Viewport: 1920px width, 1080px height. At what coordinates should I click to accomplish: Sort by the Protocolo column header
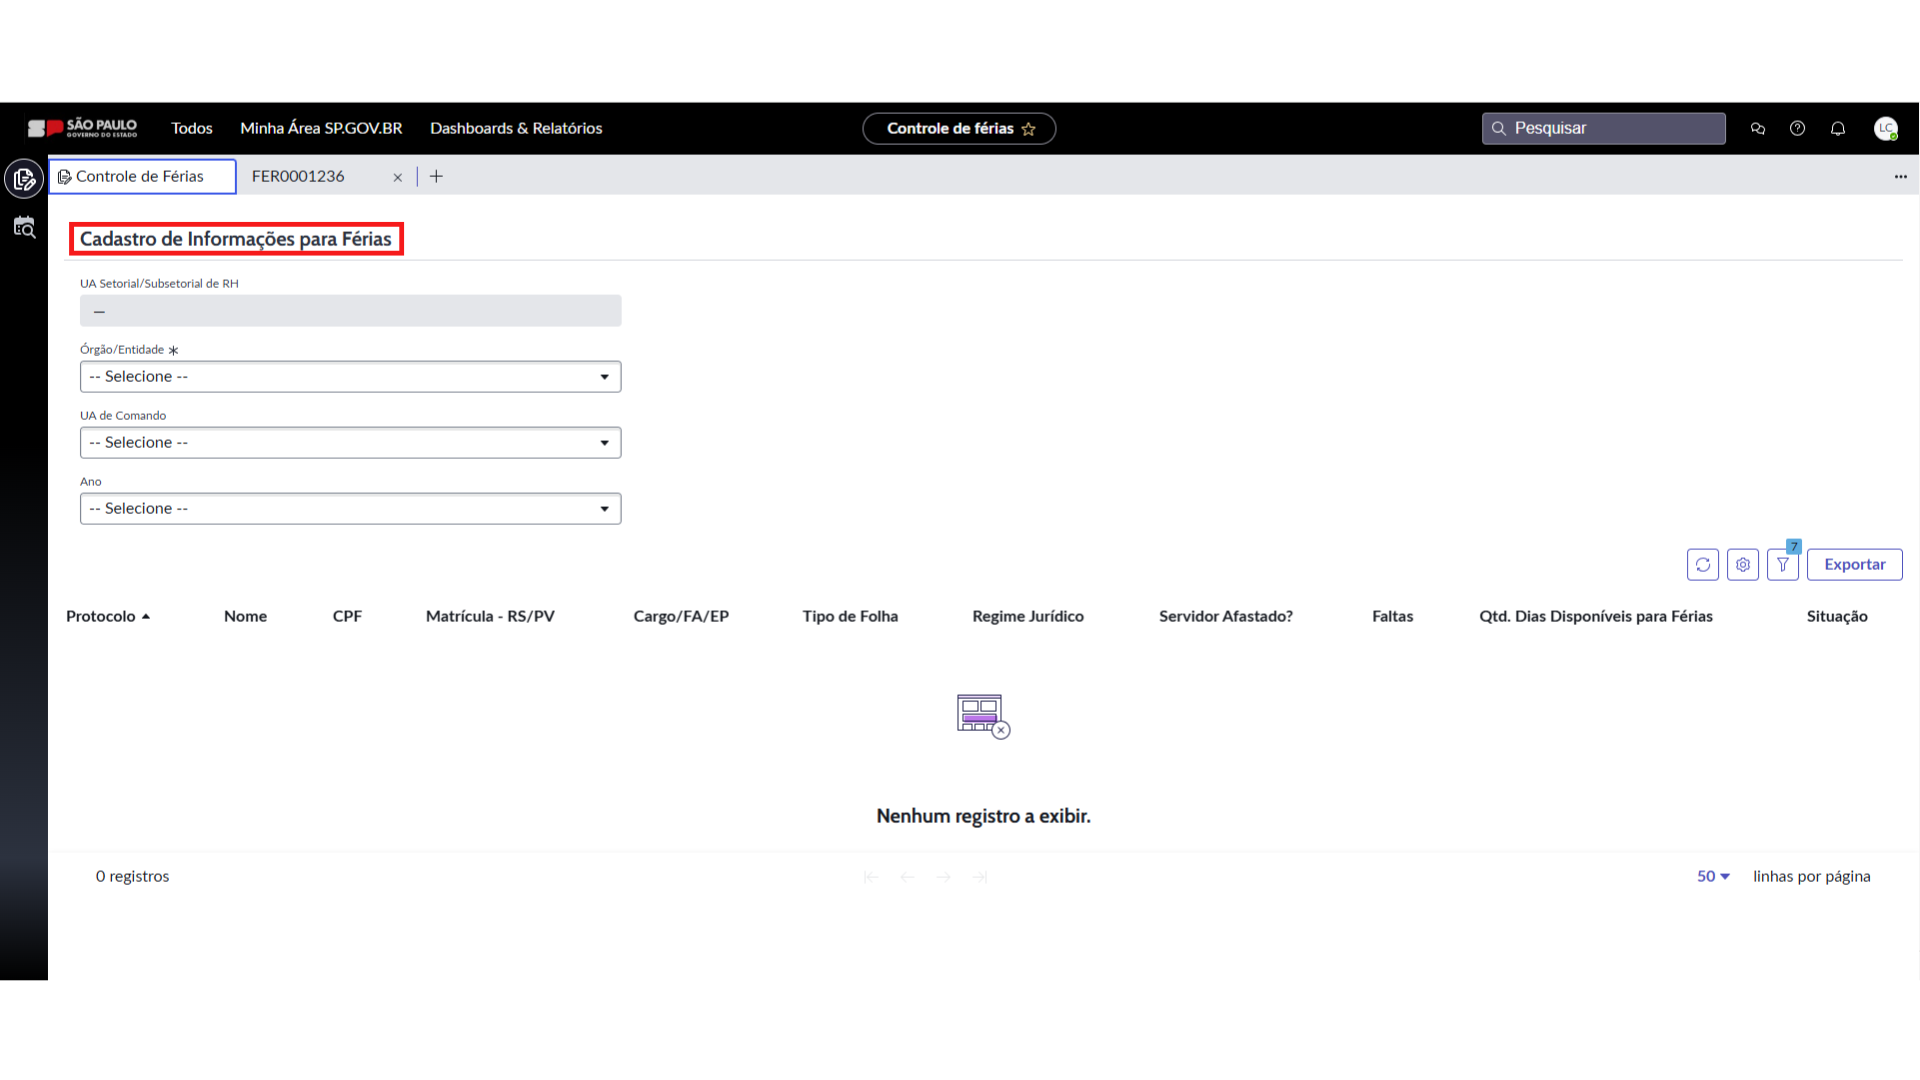tap(100, 616)
